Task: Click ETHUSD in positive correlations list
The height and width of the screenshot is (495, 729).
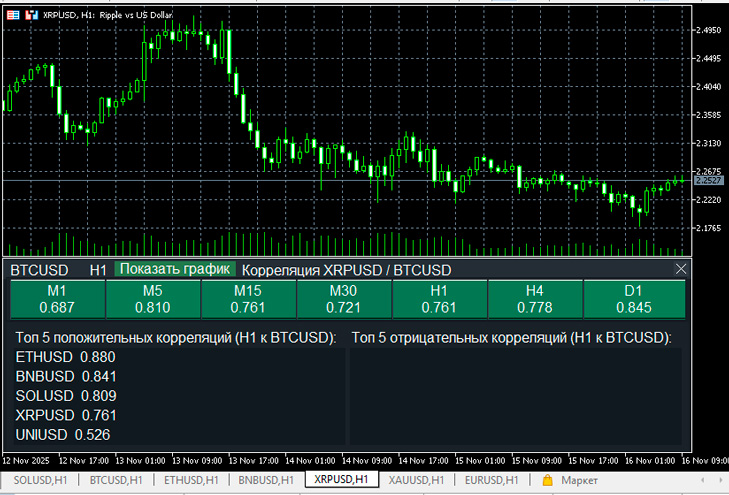Action: 45,357
